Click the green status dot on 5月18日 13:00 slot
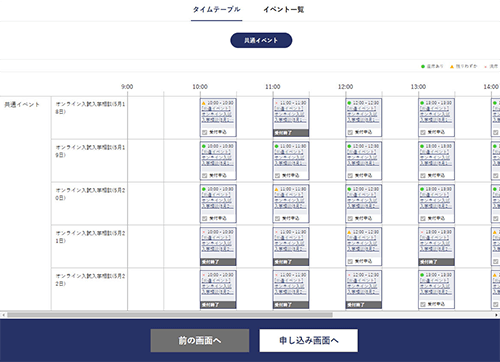500x362 pixels. 422,103
